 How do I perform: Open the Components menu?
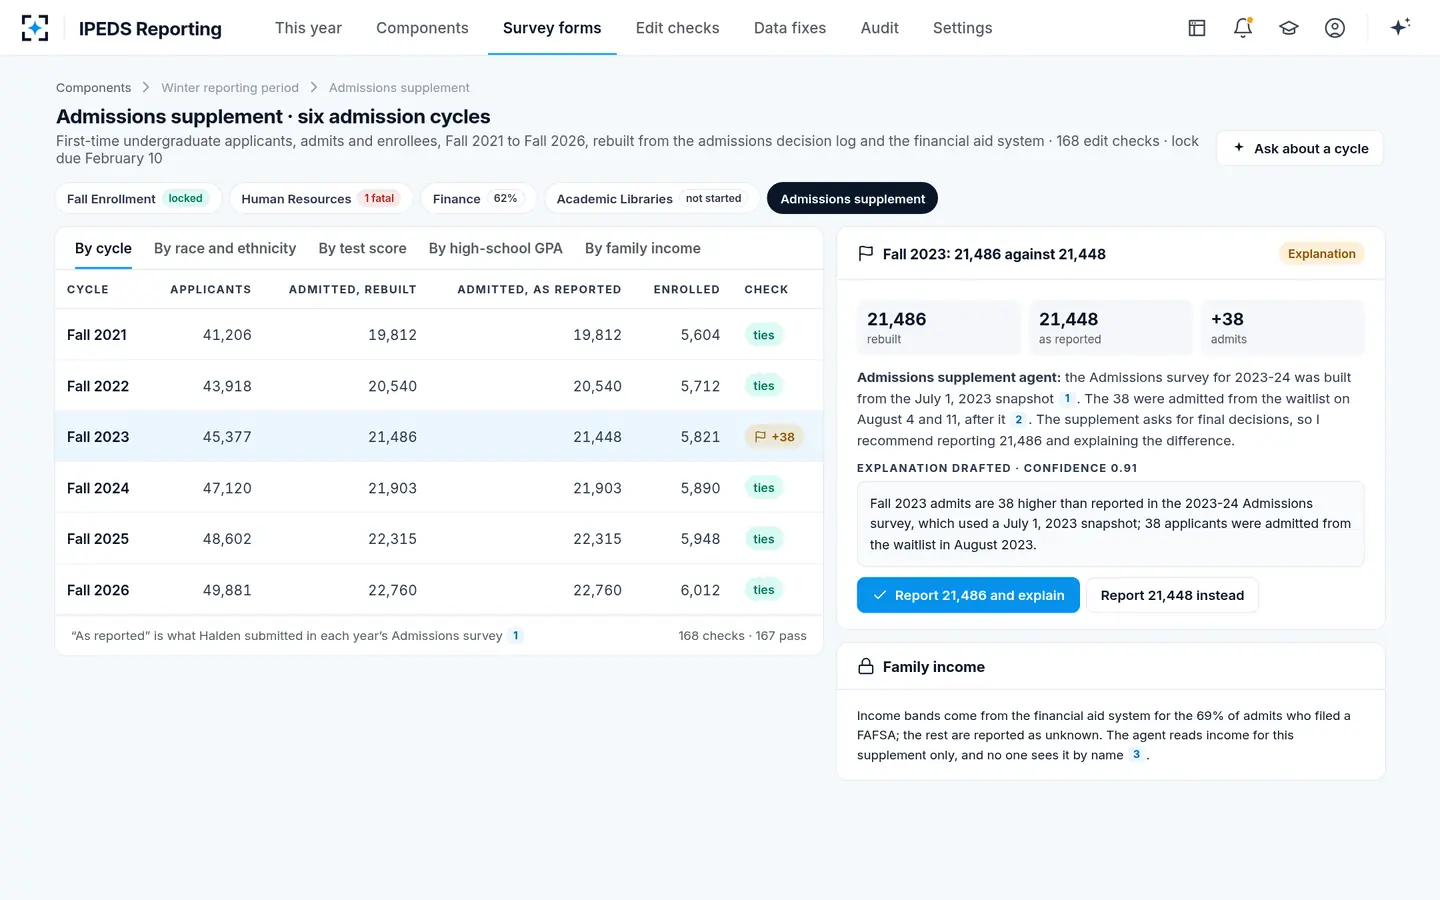(x=422, y=28)
